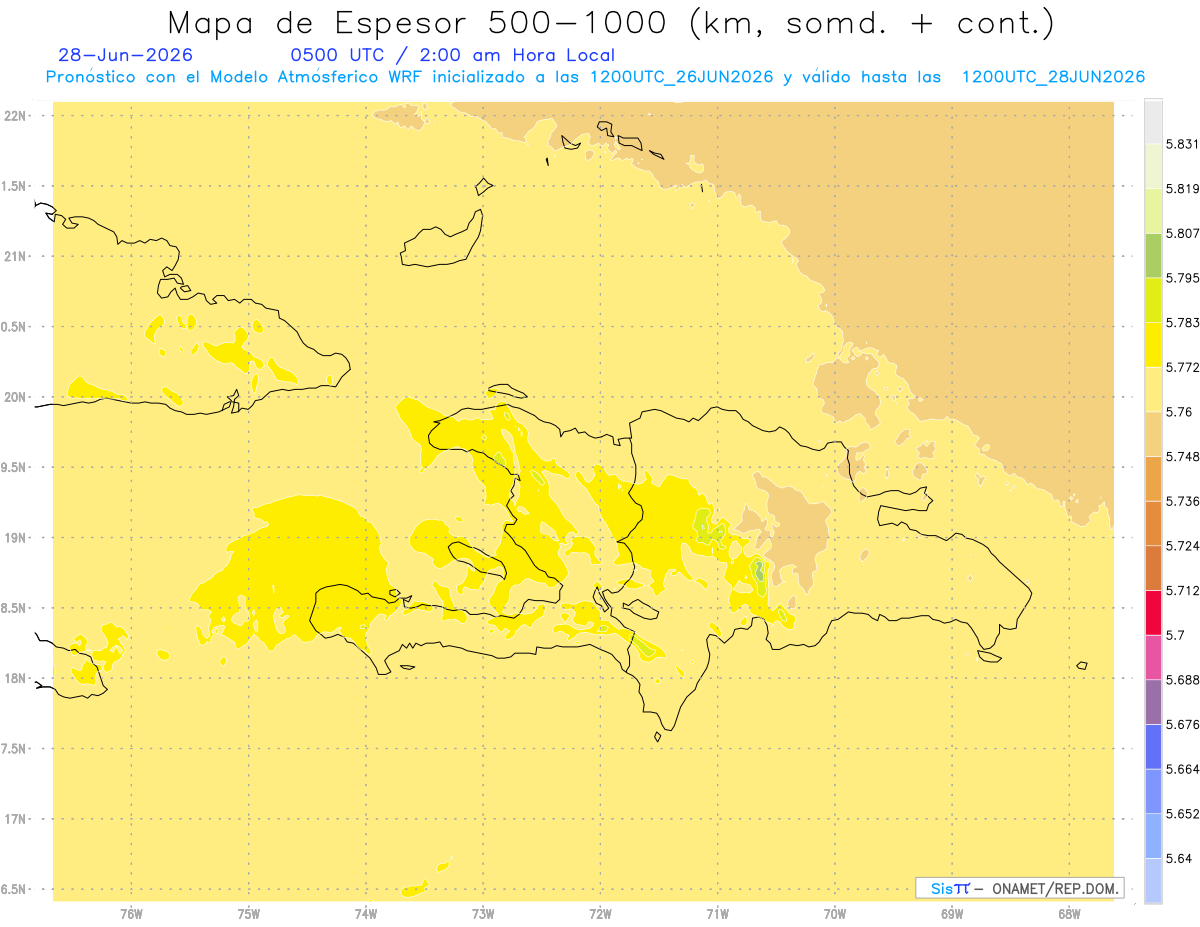Click the "21N" latitude label

pyautogui.click(x=15, y=257)
